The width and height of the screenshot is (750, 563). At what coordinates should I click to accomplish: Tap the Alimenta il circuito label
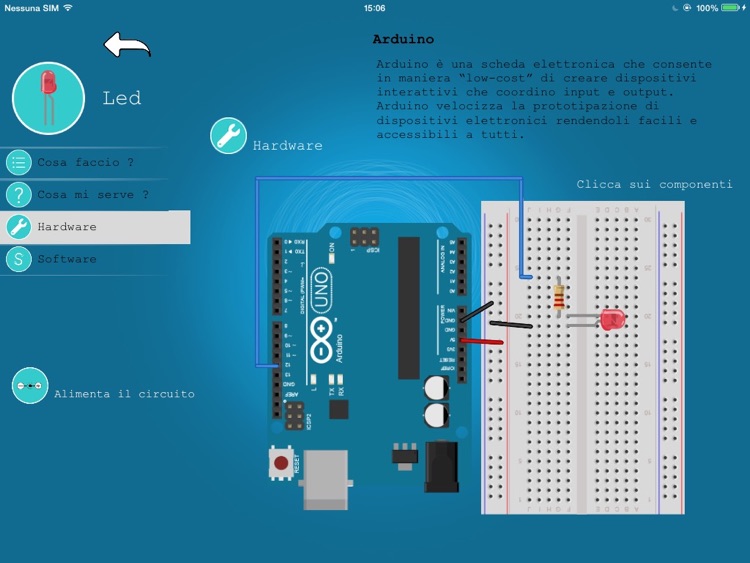click(x=124, y=394)
